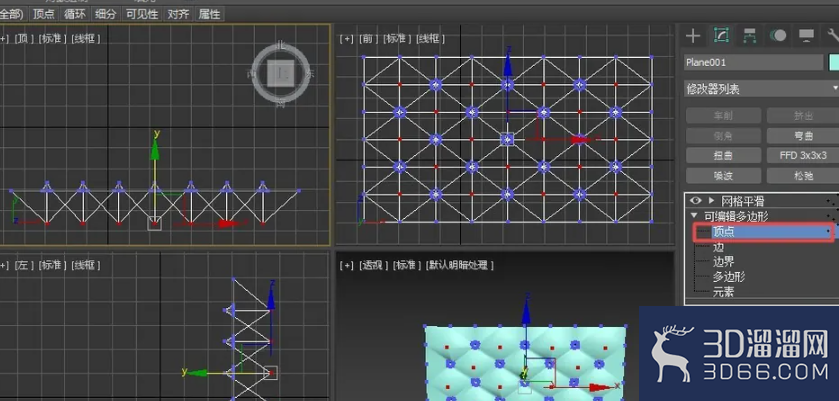Select 元素 sub-object level in stack
Screen dimensions: 839x401
723,292
